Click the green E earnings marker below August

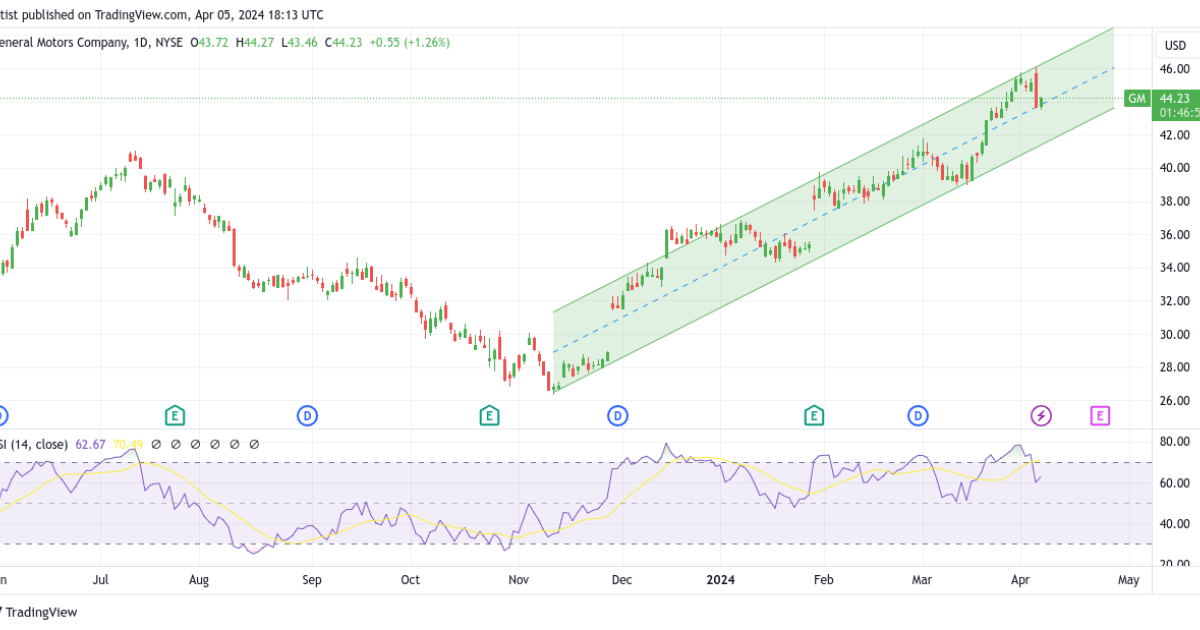(x=174, y=416)
